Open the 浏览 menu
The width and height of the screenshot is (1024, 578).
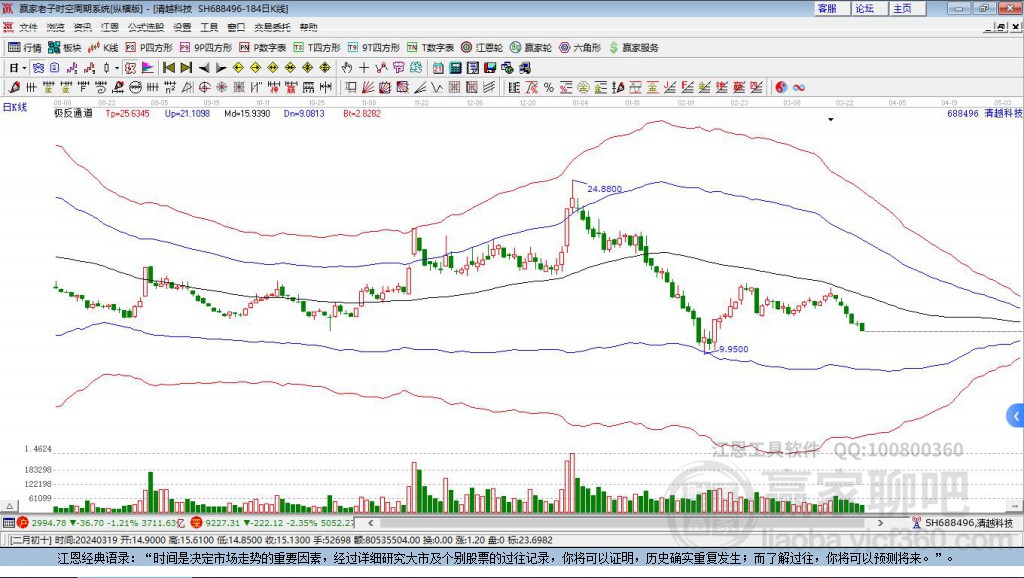point(56,27)
